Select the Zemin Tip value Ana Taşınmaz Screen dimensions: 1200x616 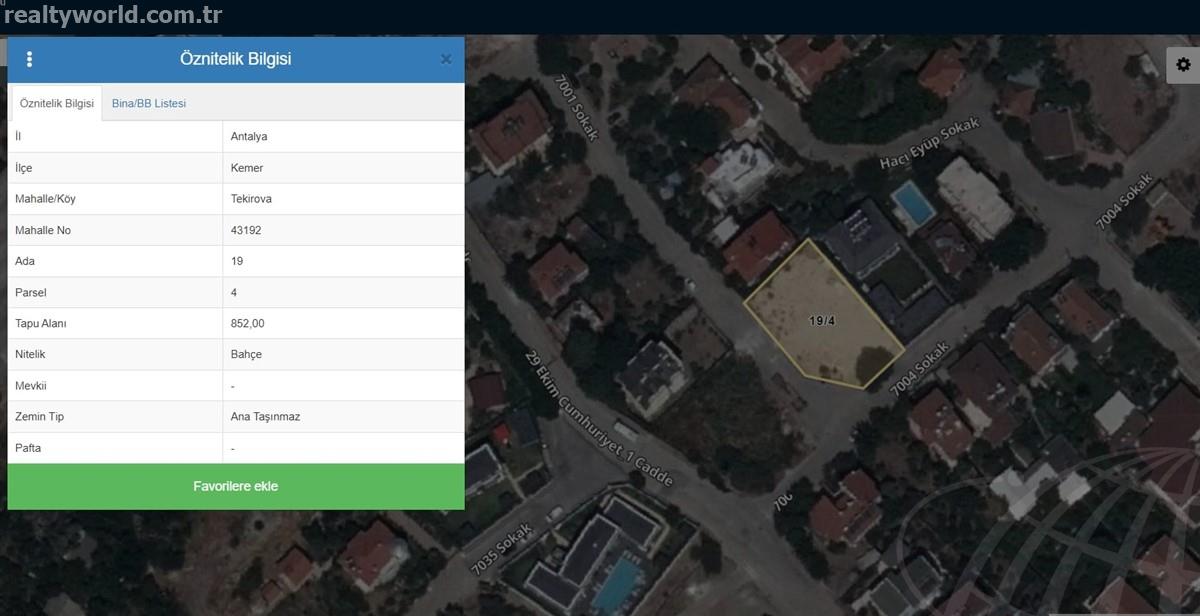coord(265,416)
